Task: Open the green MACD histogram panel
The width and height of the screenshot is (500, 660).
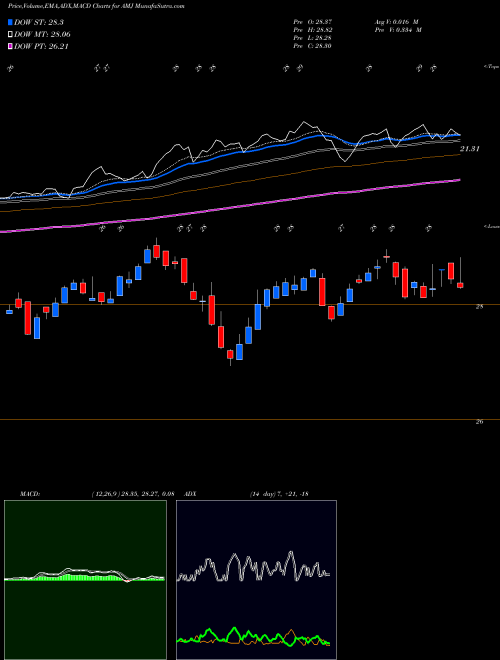Action: (x=85, y=580)
